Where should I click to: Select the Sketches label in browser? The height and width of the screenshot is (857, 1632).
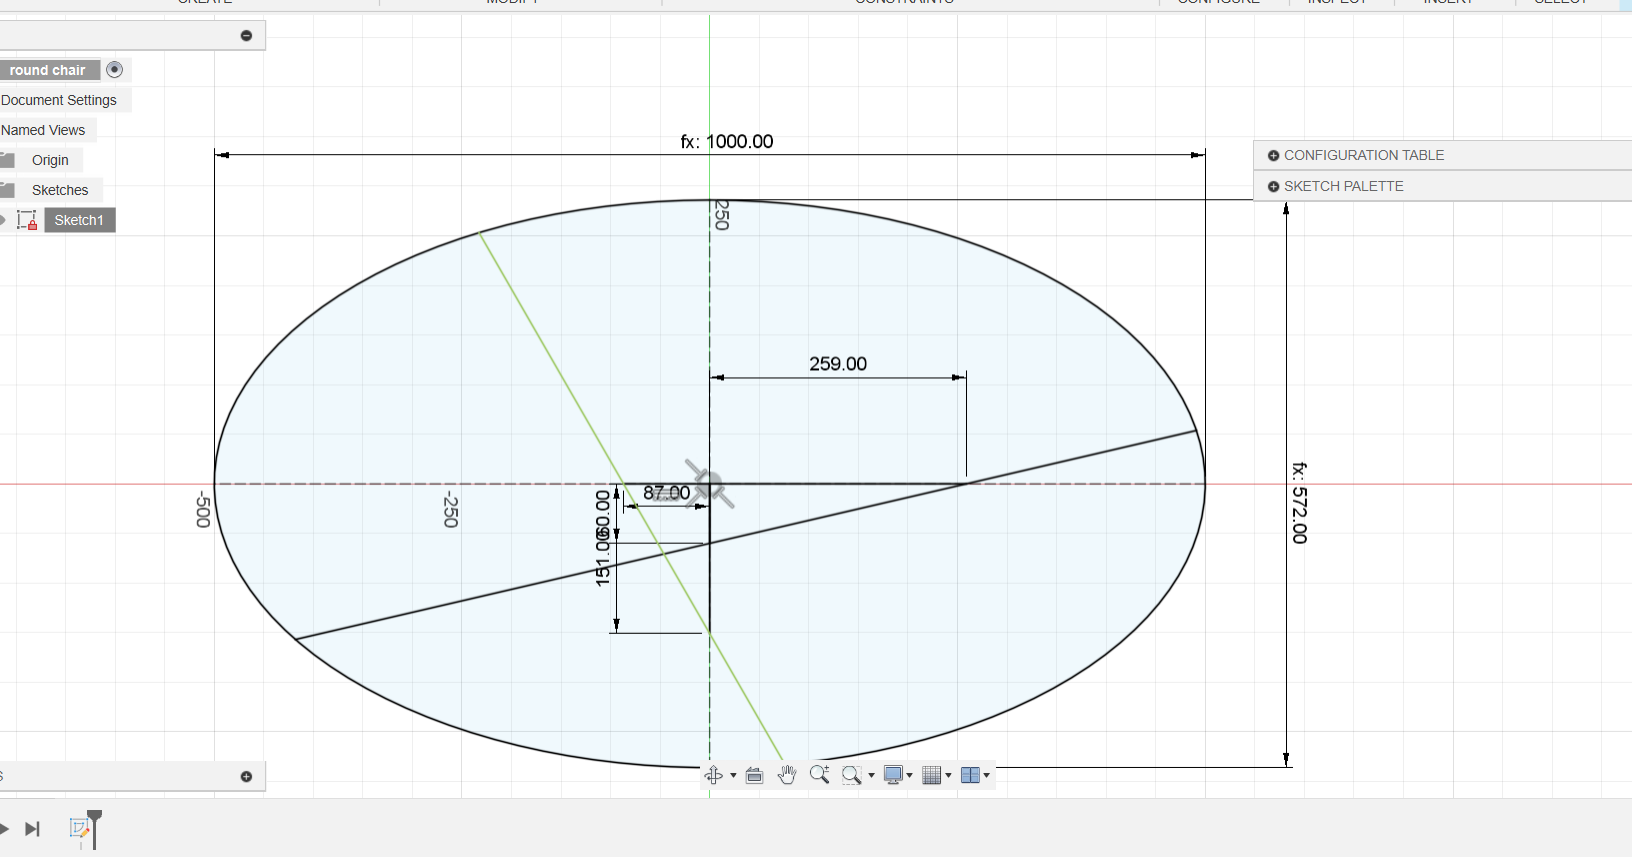(x=60, y=190)
